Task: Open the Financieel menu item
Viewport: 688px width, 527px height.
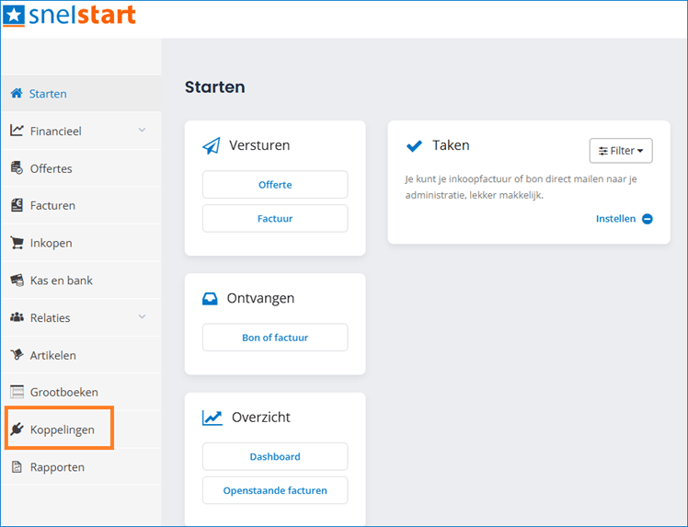Action: click(x=55, y=131)
